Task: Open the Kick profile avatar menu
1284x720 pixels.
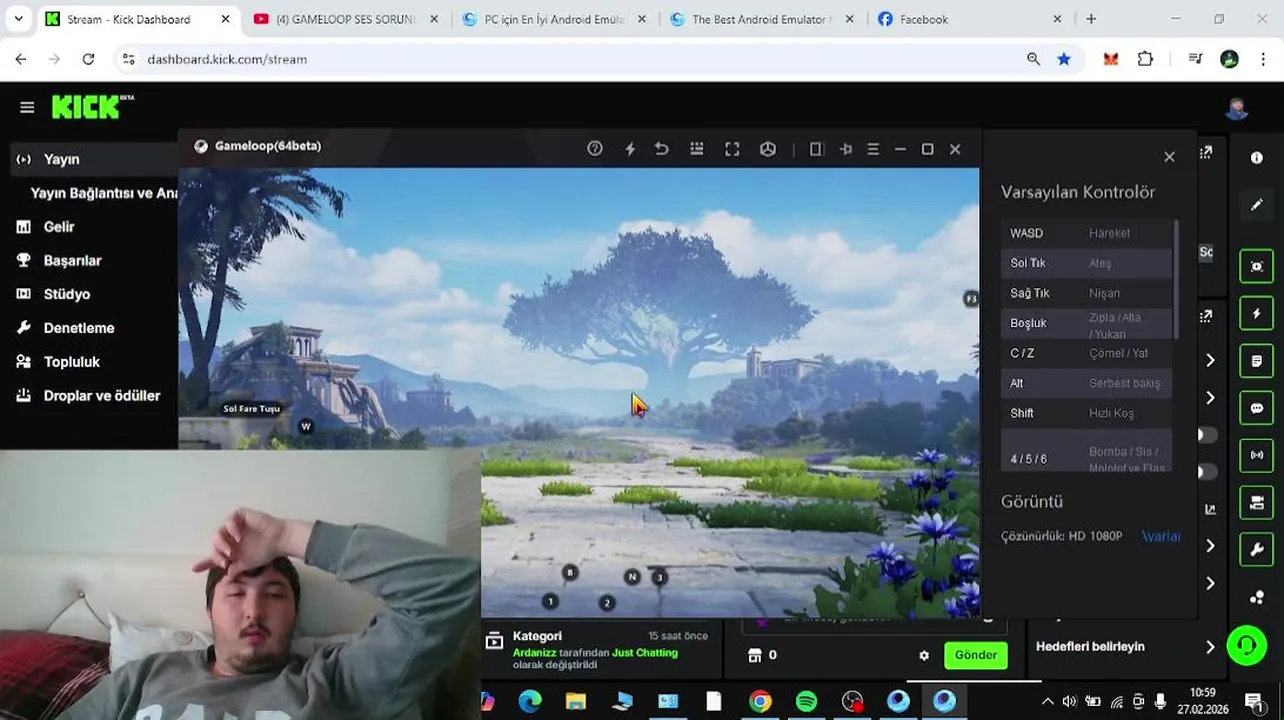Action: [x=1237, y=108]
